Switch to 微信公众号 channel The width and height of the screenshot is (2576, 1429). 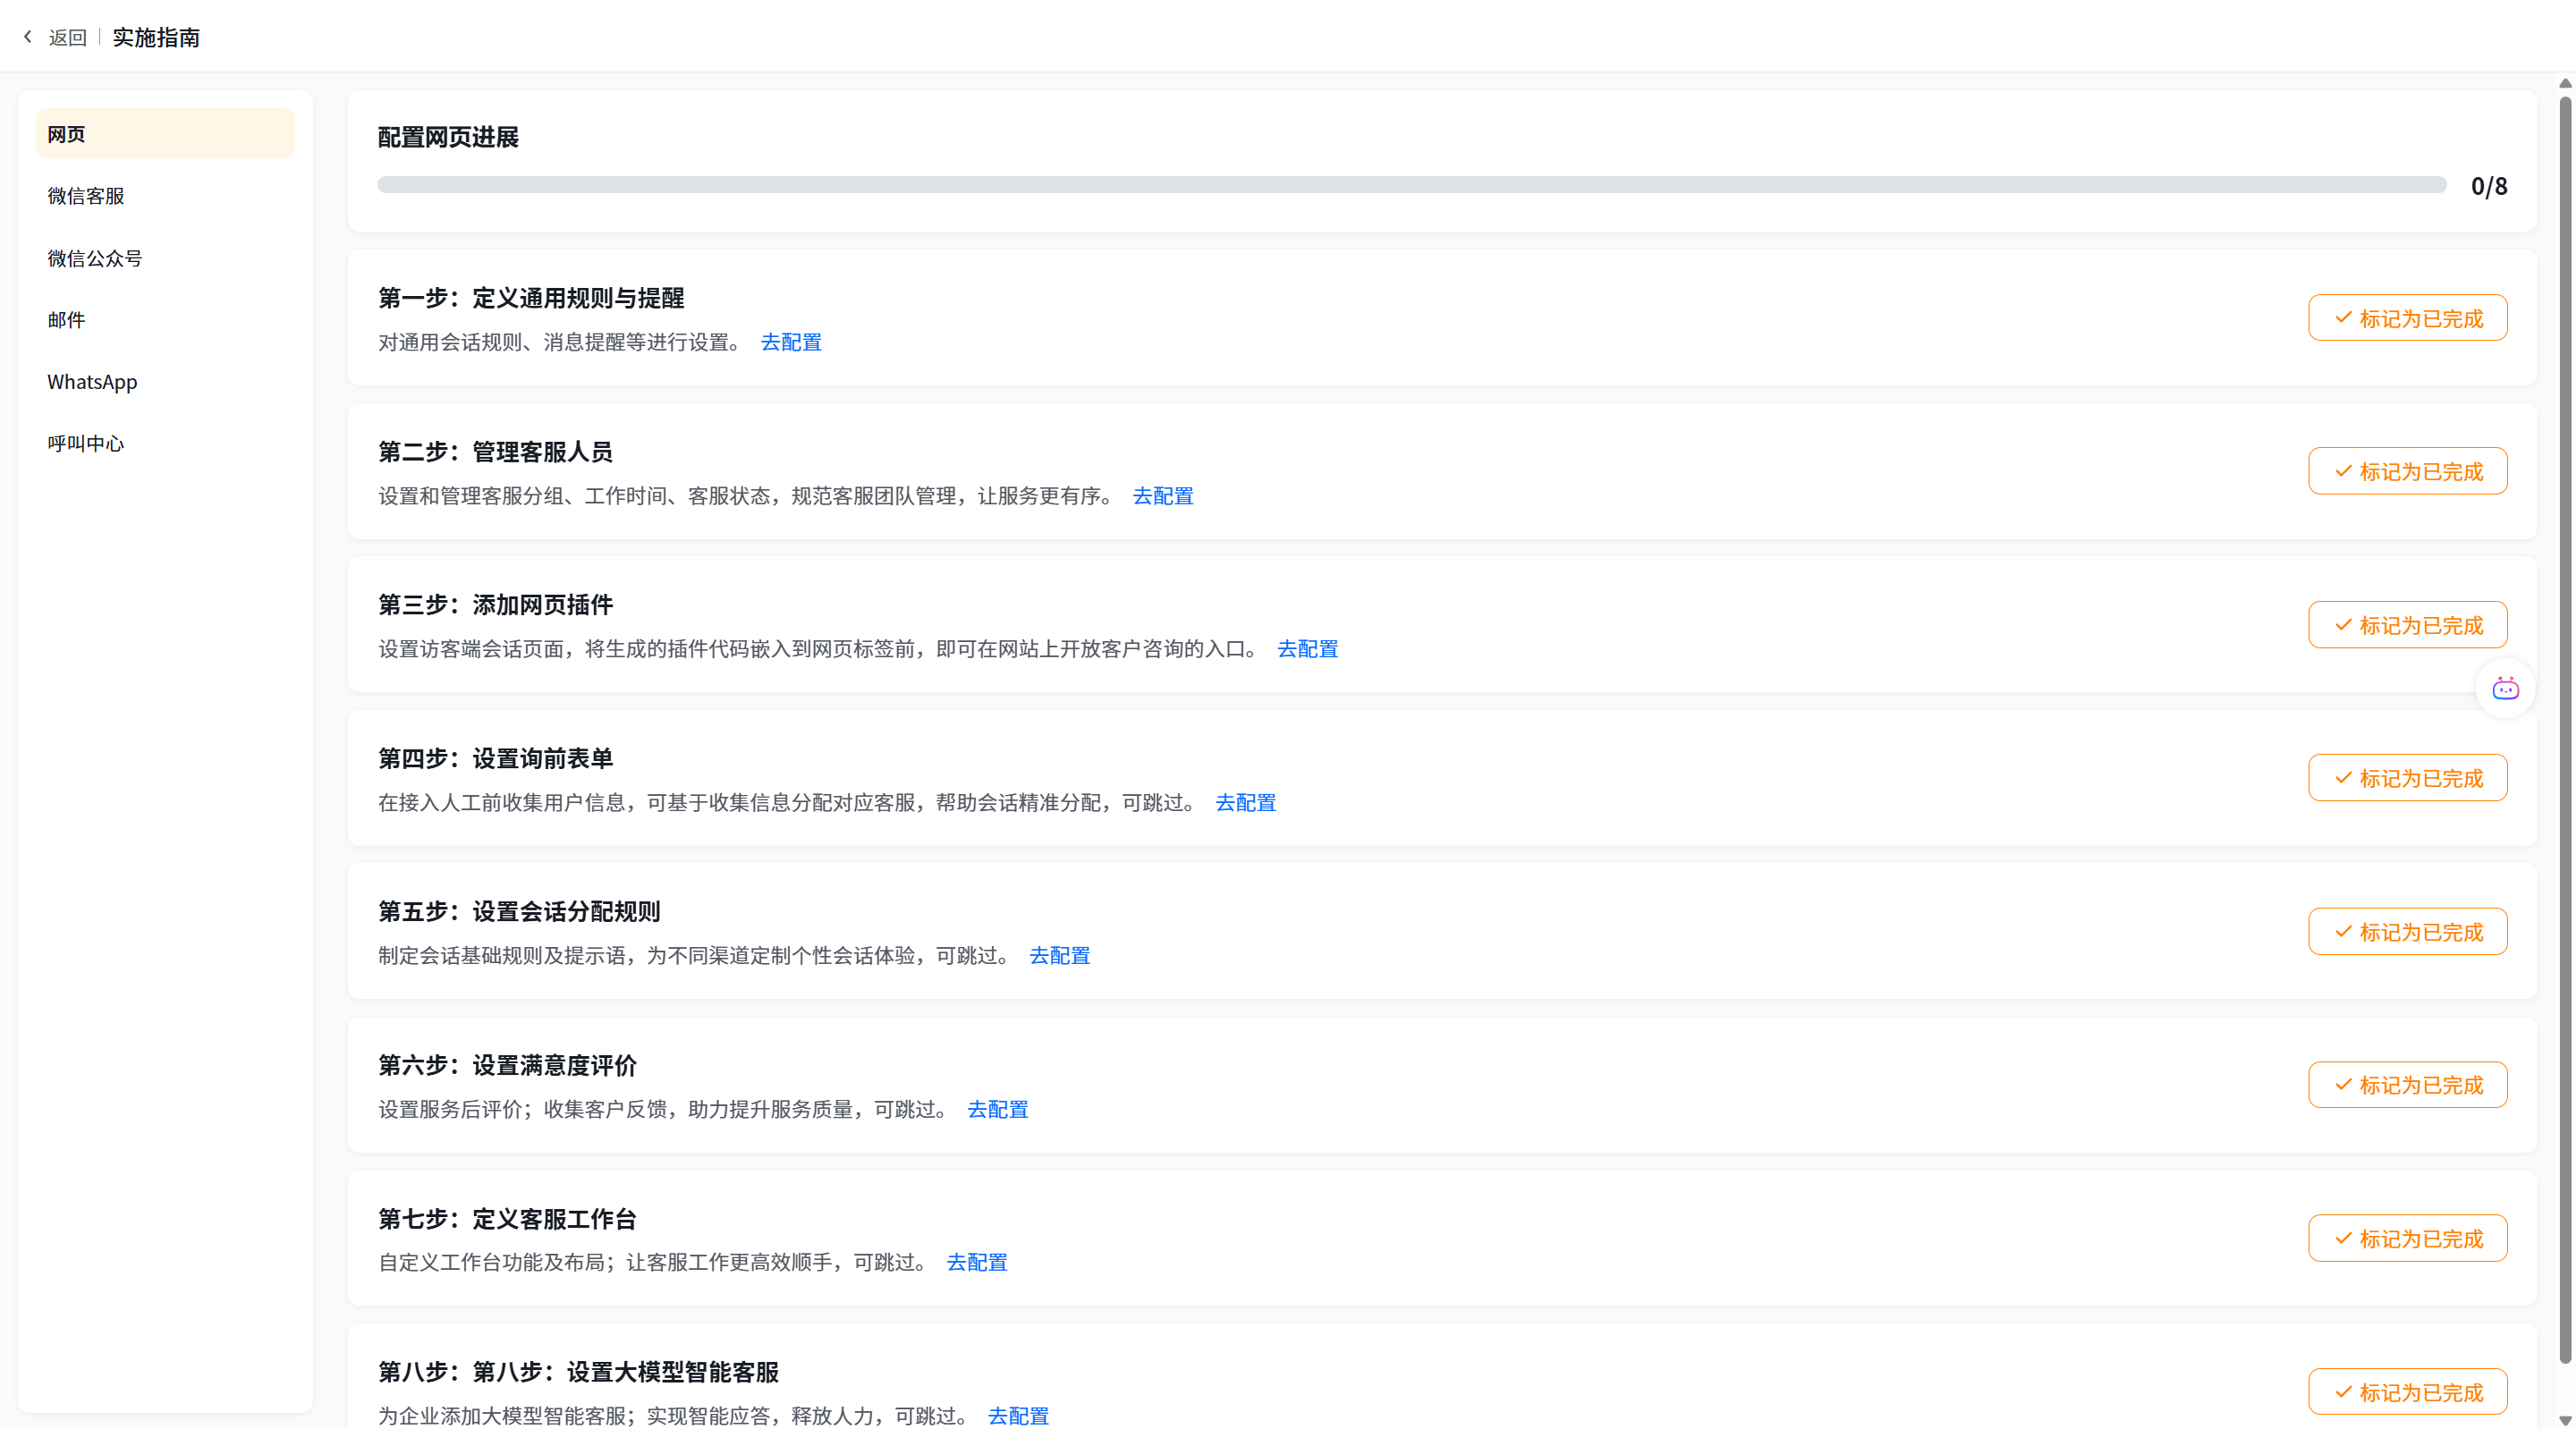[95, 258]
